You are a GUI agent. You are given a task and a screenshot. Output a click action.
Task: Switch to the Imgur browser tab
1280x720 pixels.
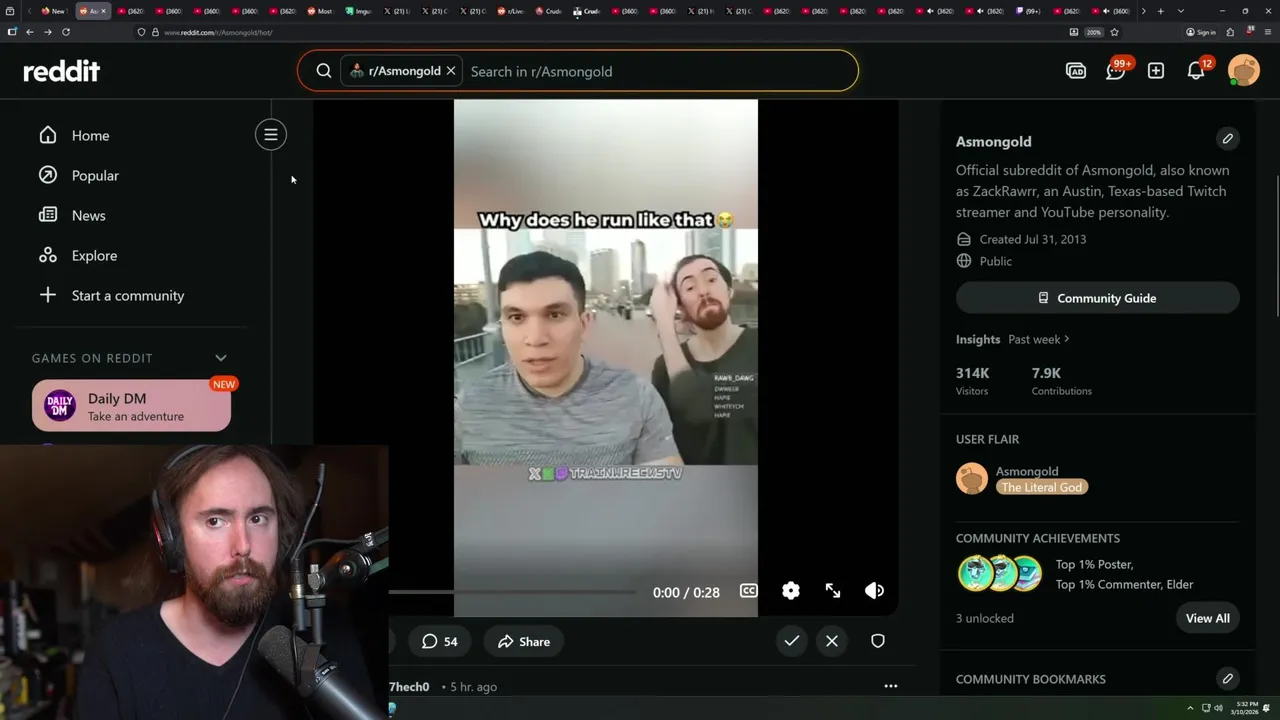tap(358, 11)
